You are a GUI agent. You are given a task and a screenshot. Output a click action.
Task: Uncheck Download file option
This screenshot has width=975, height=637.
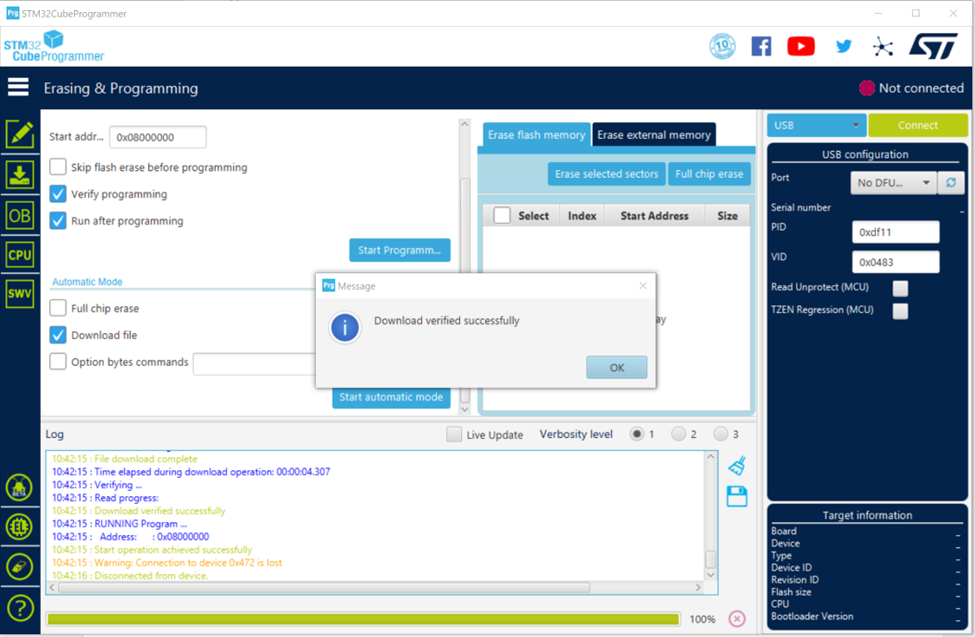point(58,335)
